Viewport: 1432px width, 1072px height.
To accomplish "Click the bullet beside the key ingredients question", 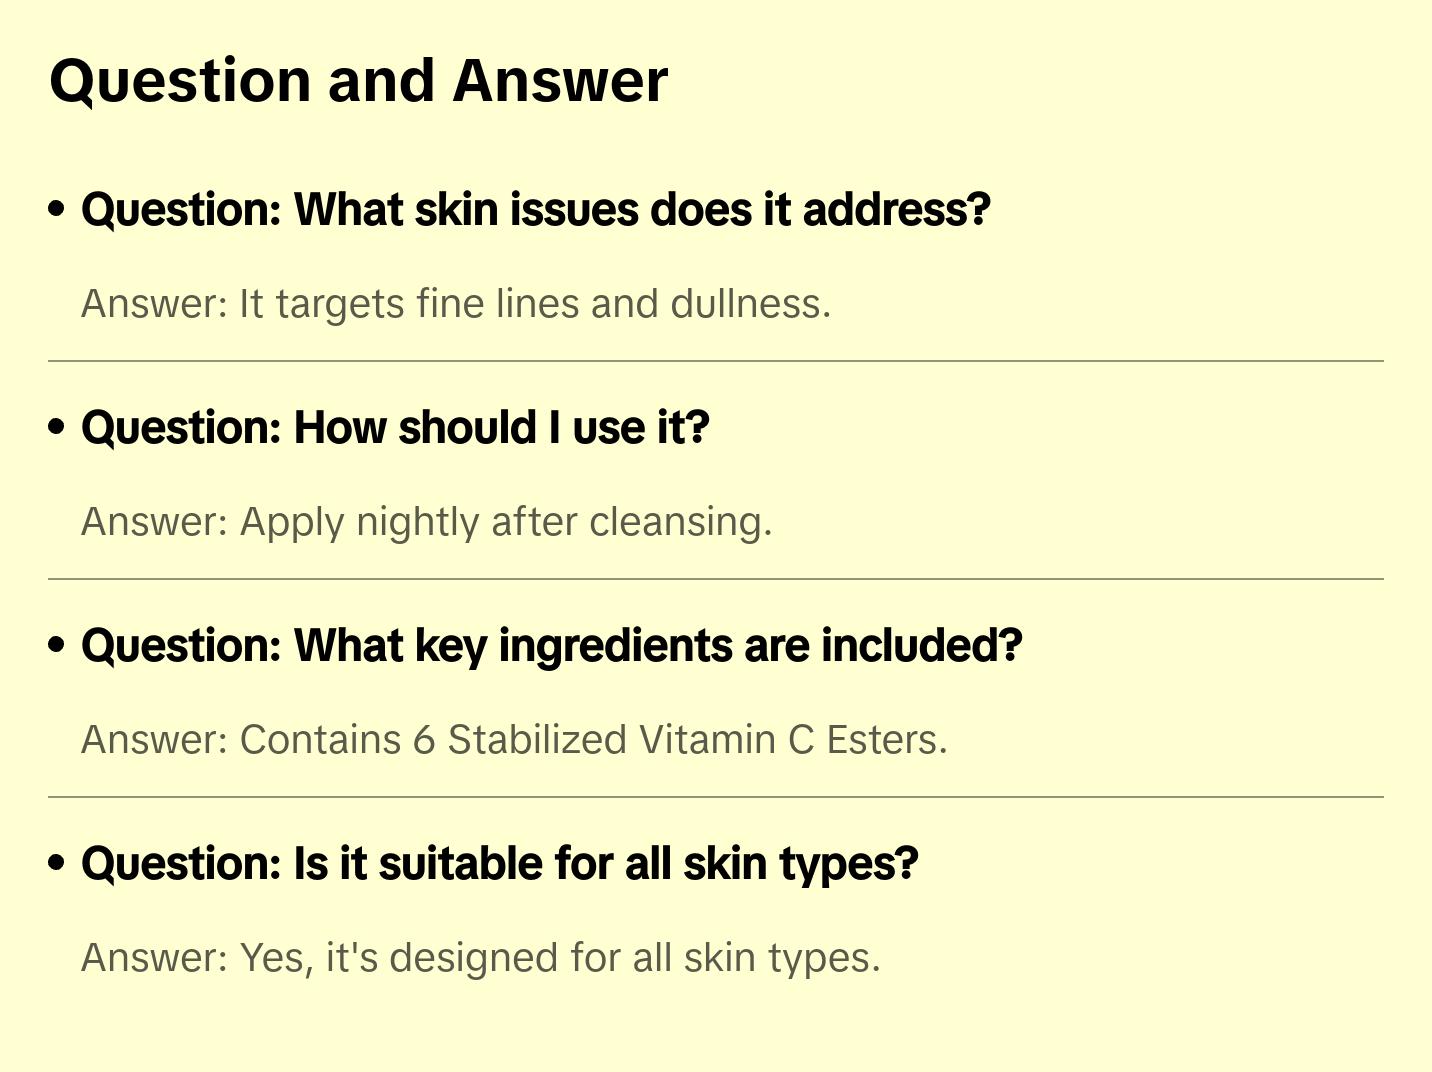I will pos(57,645).
